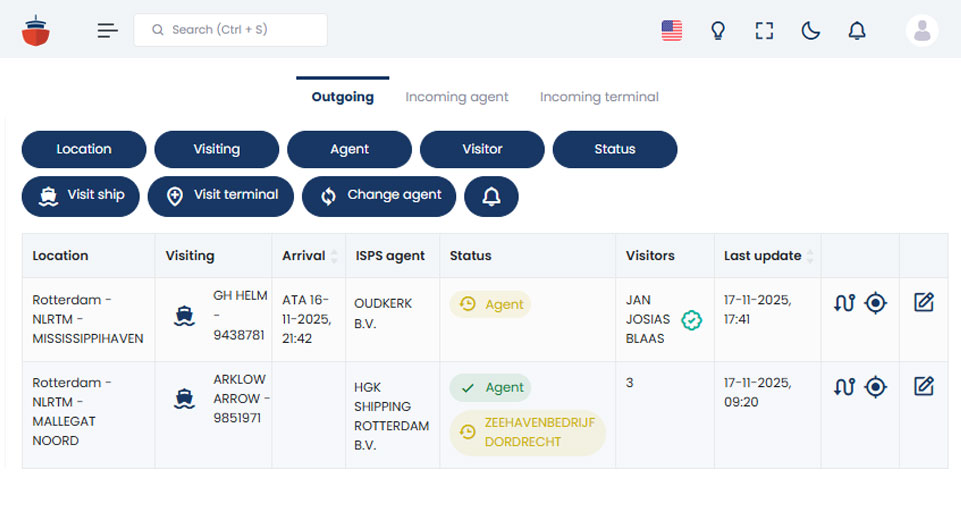This screenshot has height=523, width=961.
Task: Click the red ship logo
Action: [36, 30]
